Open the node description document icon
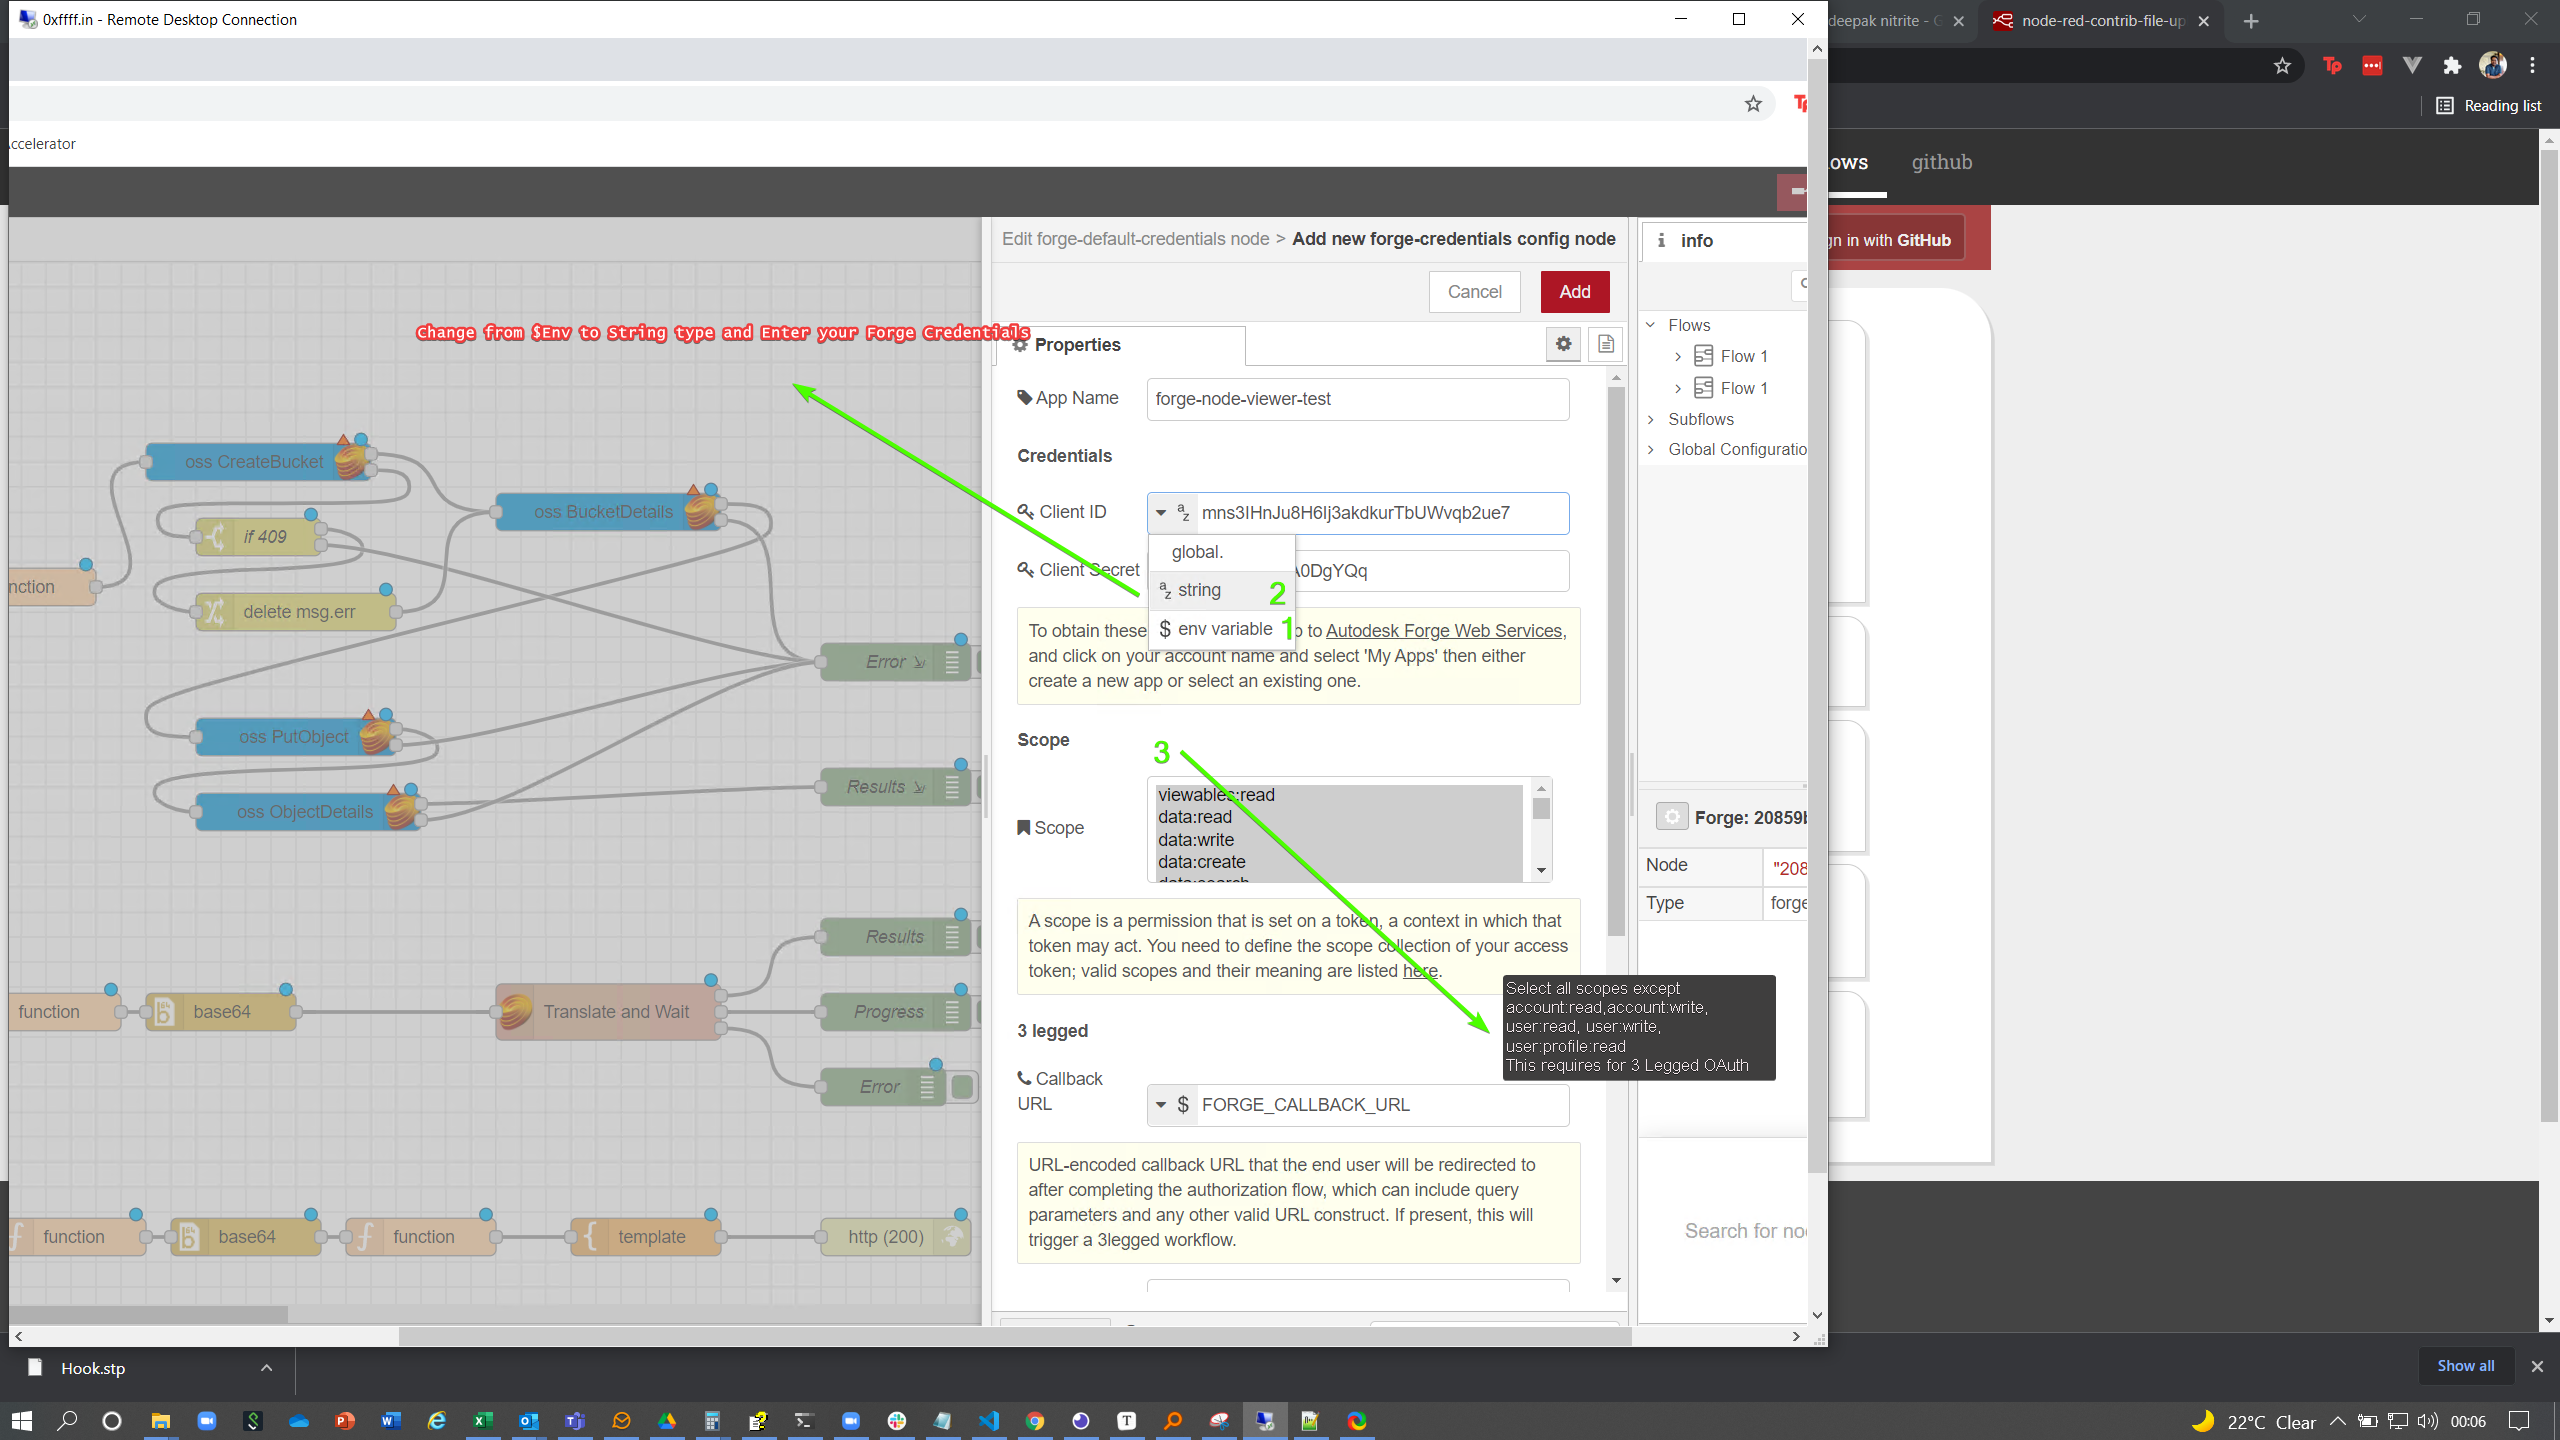Viewport: 2560px width, 1440px height. coord(1605,344)
